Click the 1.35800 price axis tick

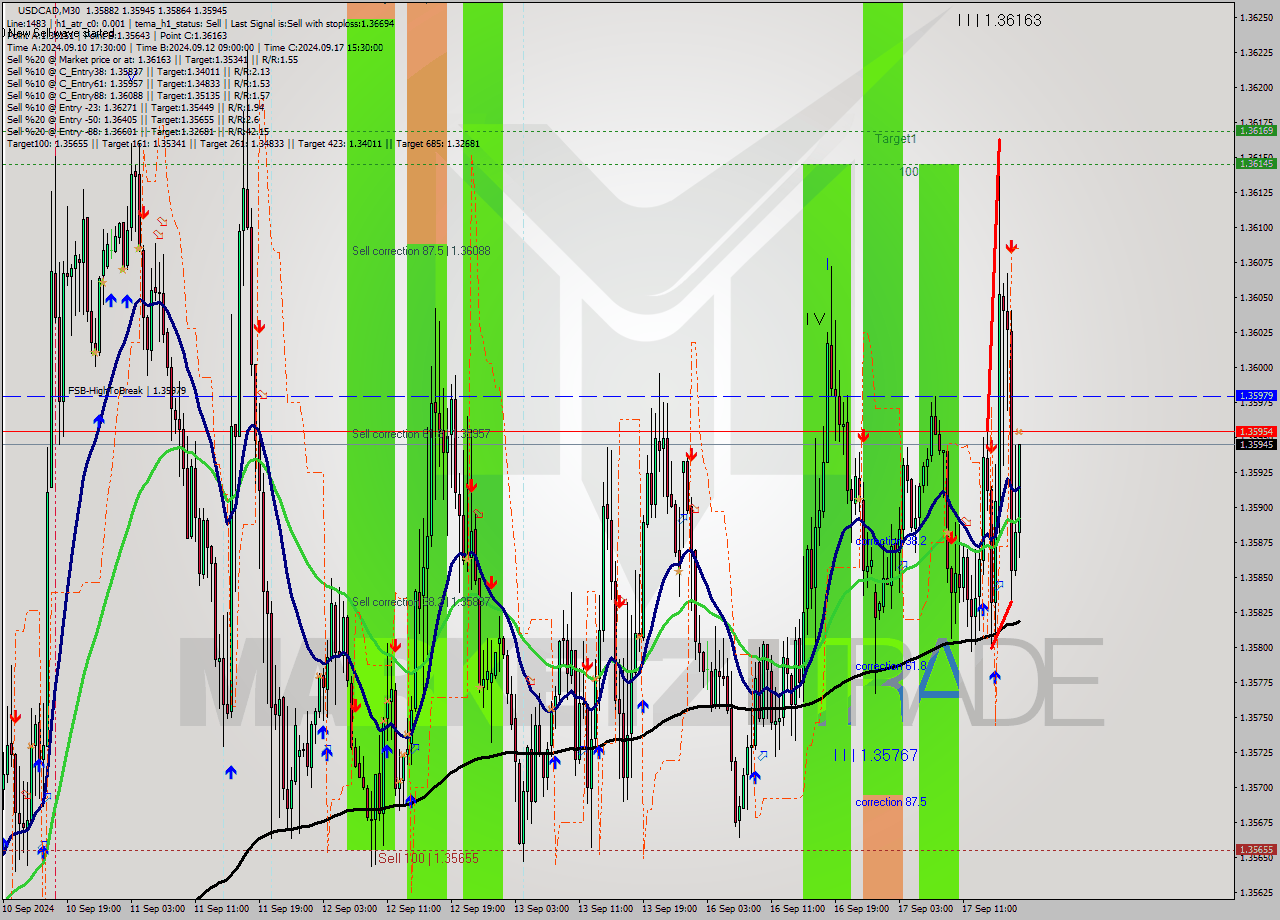(1256, 648)
